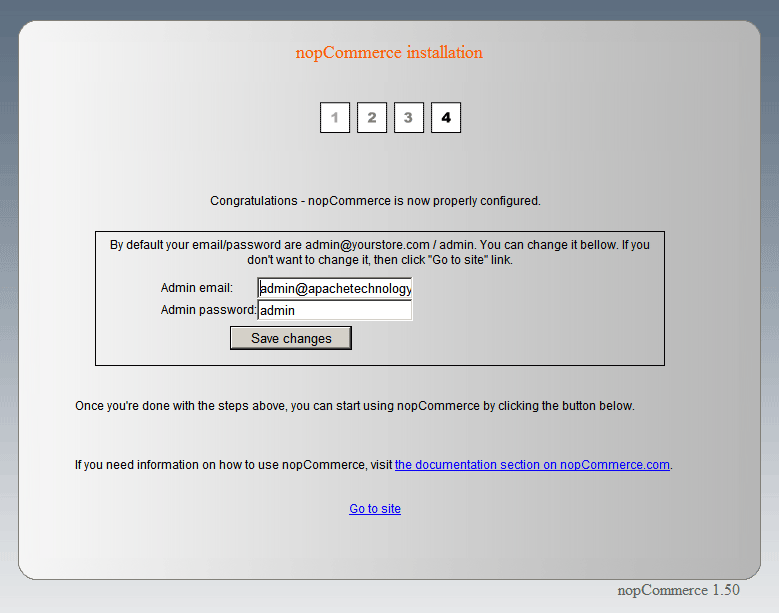The width and height of the screenshot is (779, 613).
Task: Click the Admin email label
Action: click(x=197, y=288)
